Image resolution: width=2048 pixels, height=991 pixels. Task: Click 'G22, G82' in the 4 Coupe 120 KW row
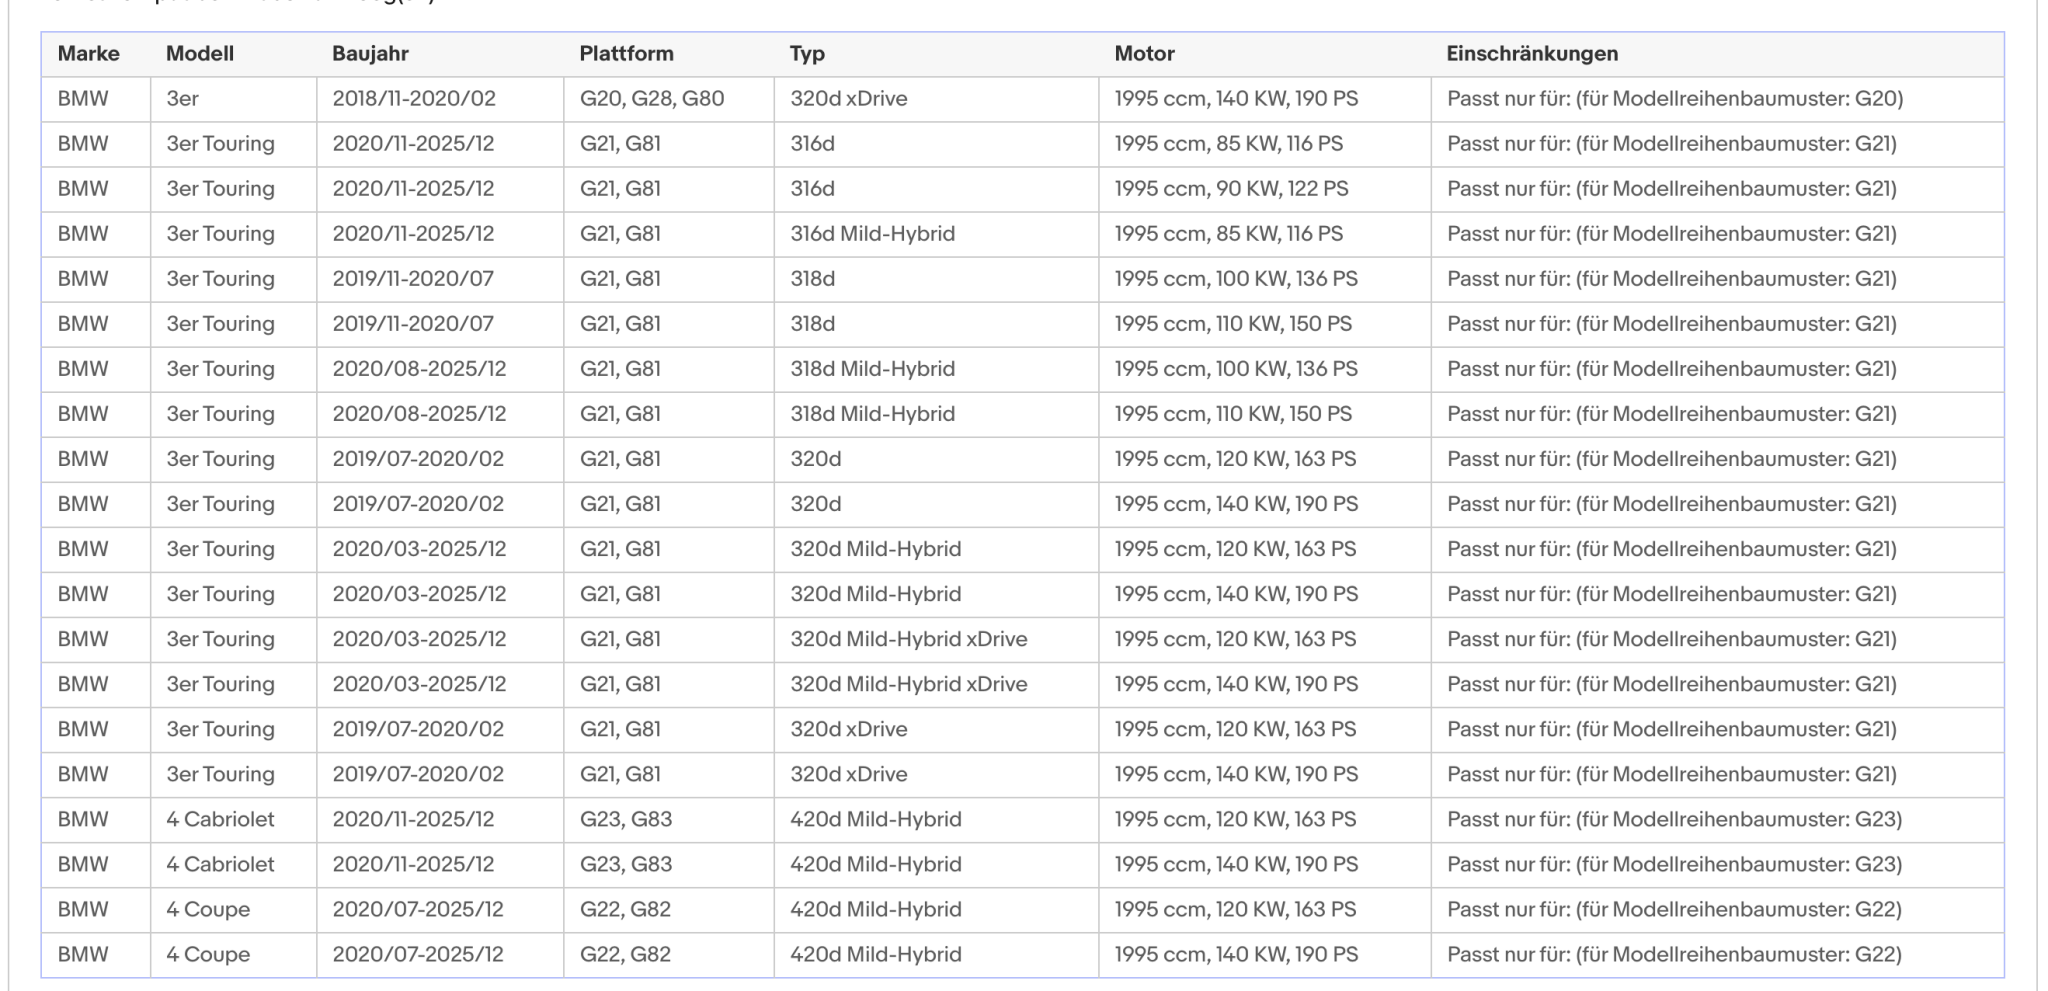pos(625,909)
